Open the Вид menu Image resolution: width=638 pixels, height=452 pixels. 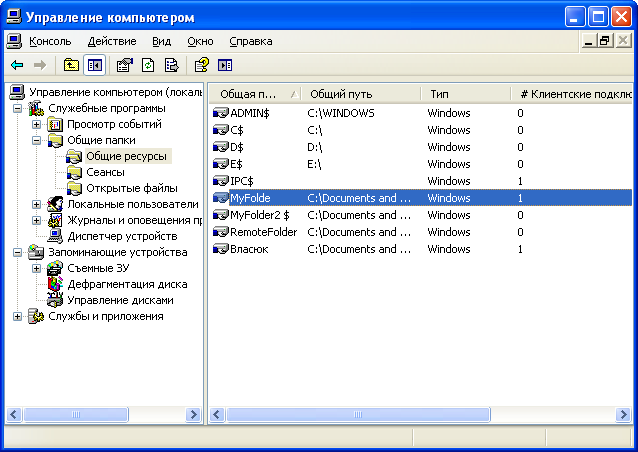(162, 41)
